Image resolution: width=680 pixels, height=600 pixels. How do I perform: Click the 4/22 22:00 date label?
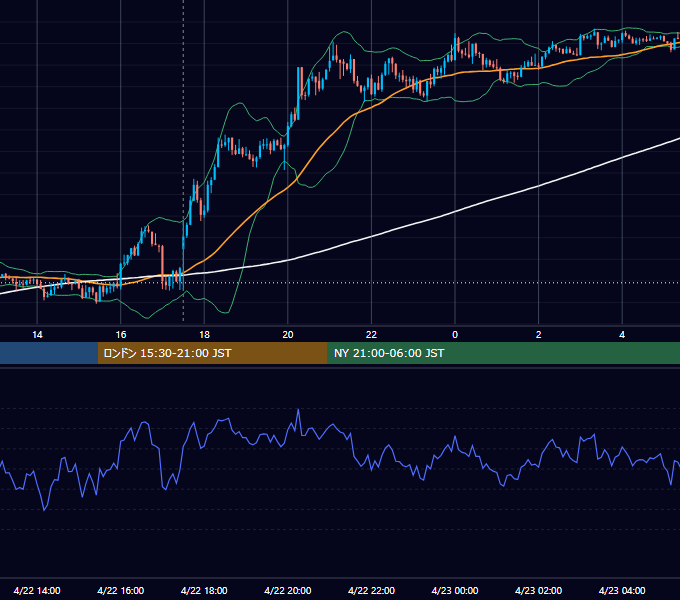(x=371, y=590)
